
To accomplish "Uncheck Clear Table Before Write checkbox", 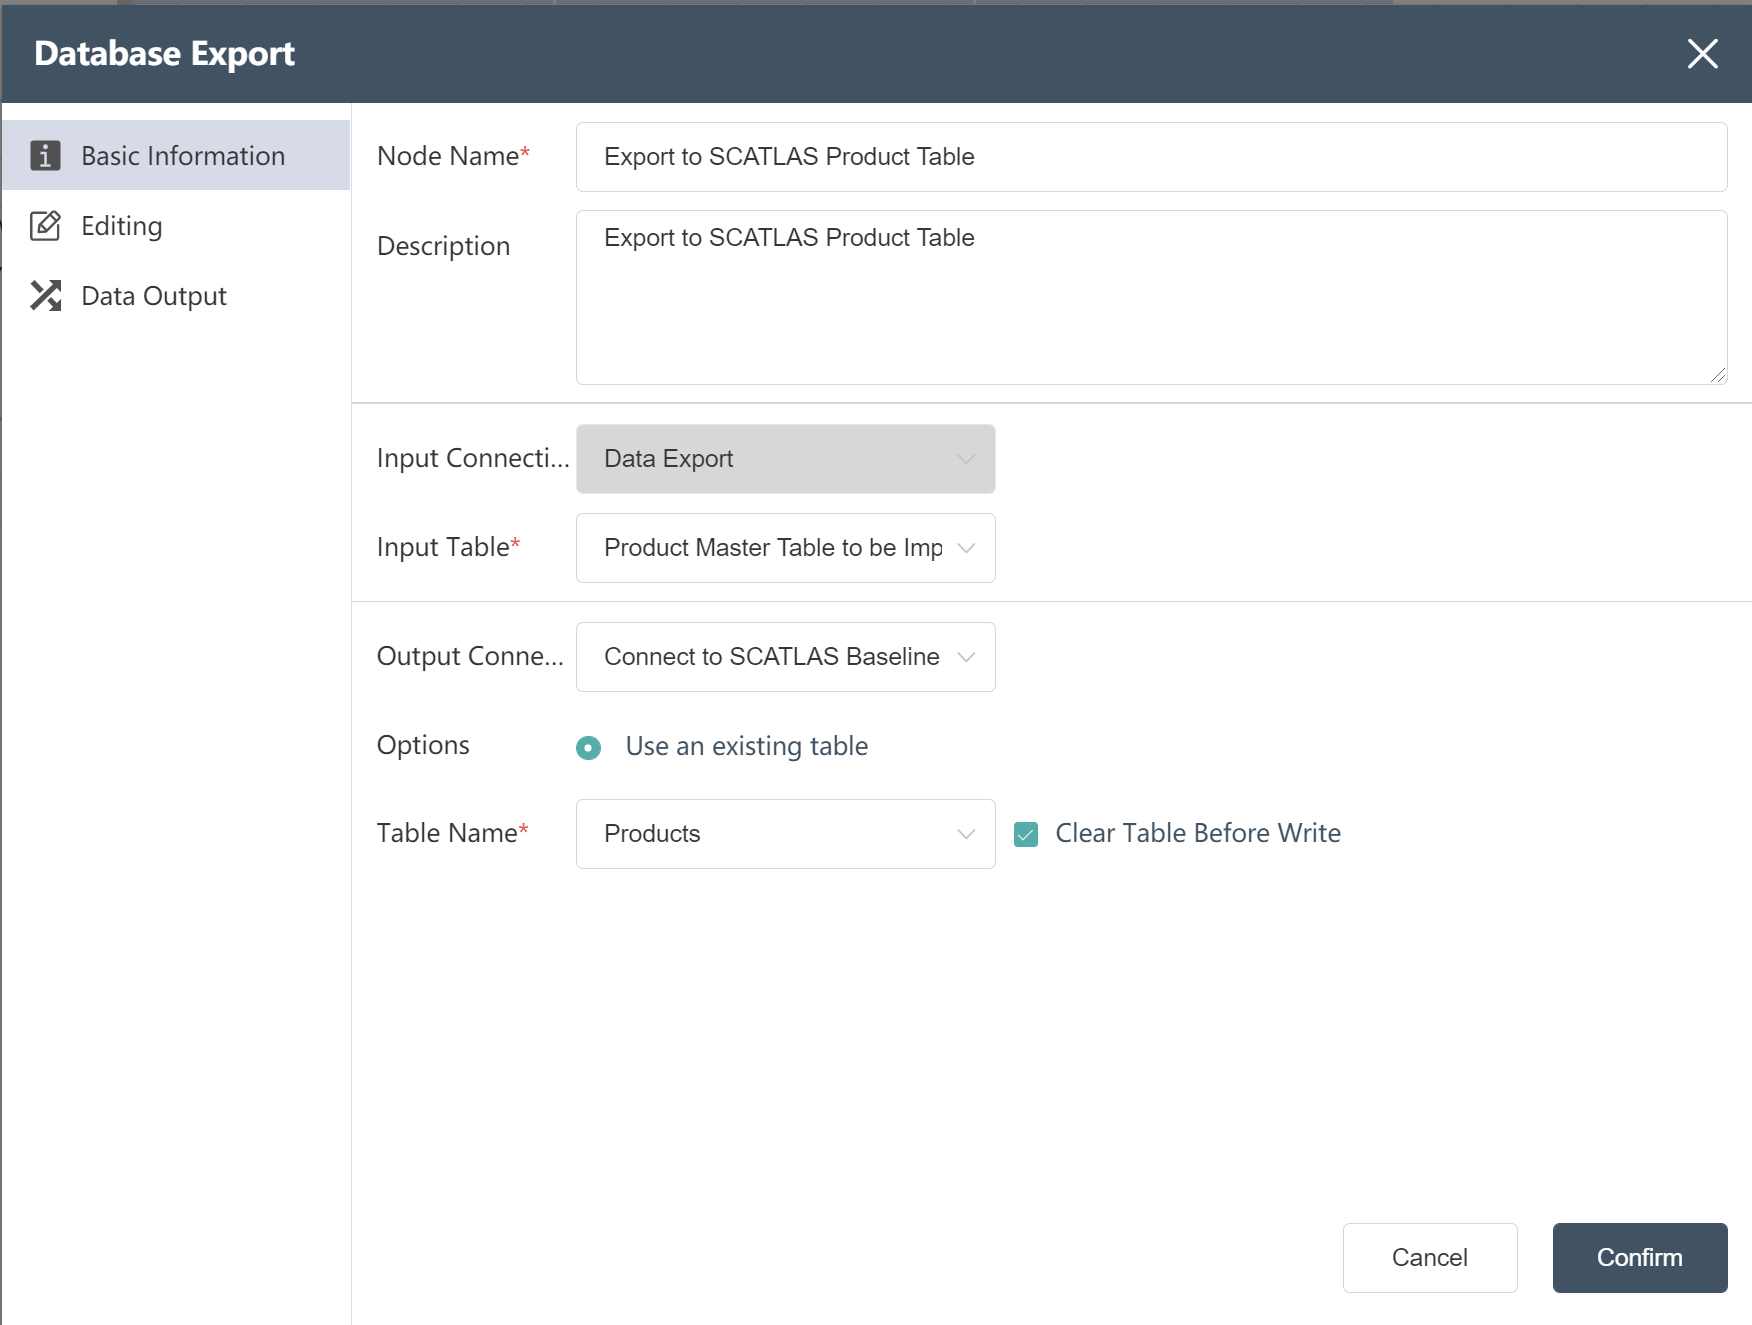I will coord(1026,834).
